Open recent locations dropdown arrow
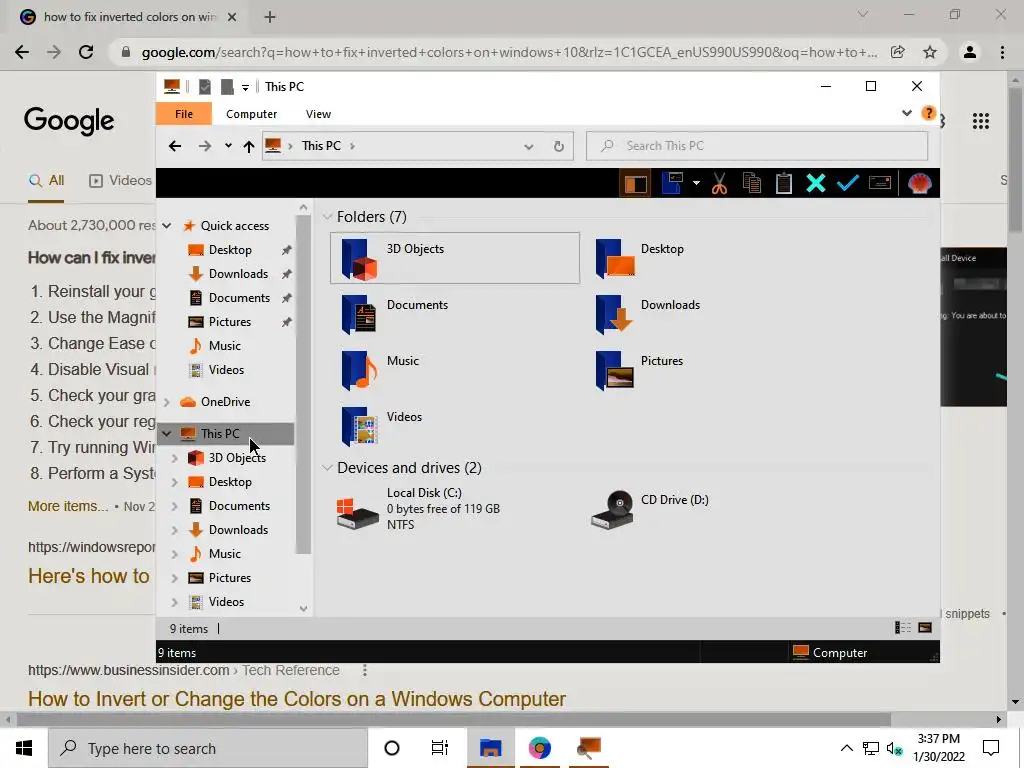 tap(228, 146)
